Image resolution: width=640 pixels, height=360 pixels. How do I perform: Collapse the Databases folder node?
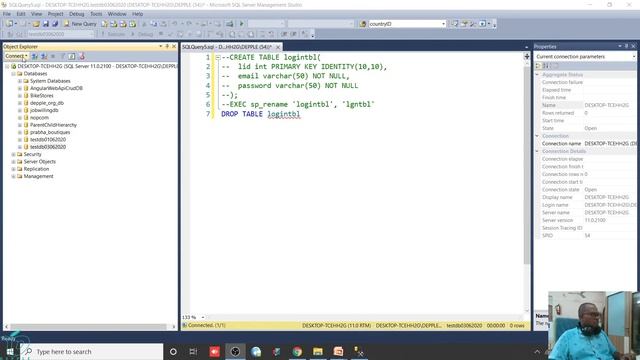(13, 73)
